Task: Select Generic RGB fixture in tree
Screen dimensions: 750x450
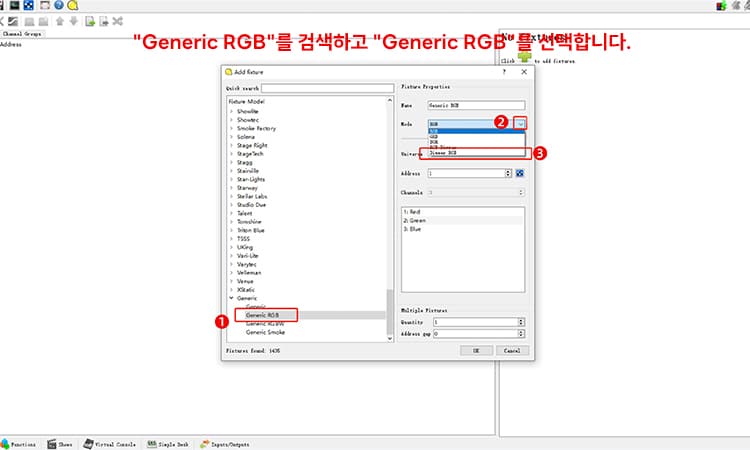Action: pos(262,315)
